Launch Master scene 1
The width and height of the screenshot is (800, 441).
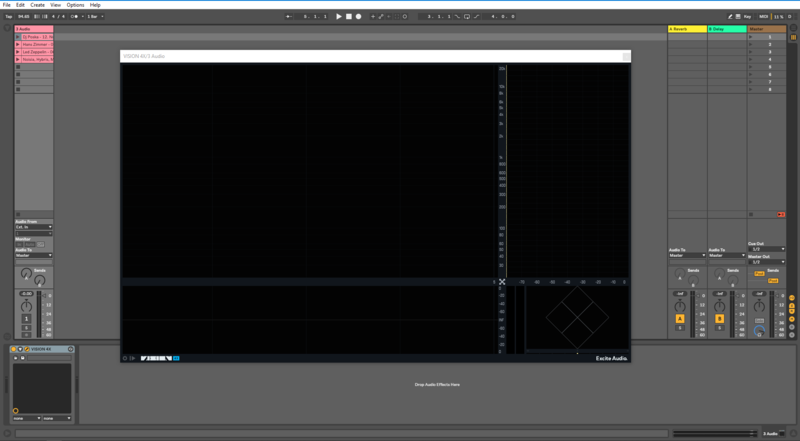(x=753, y=37)
